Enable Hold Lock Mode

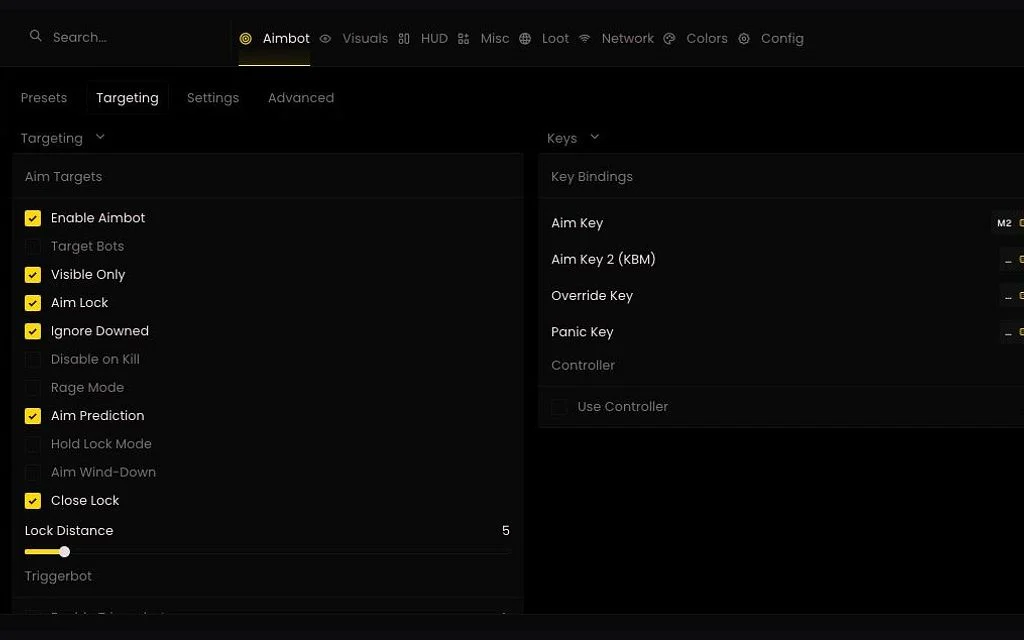tap(33, 444)
